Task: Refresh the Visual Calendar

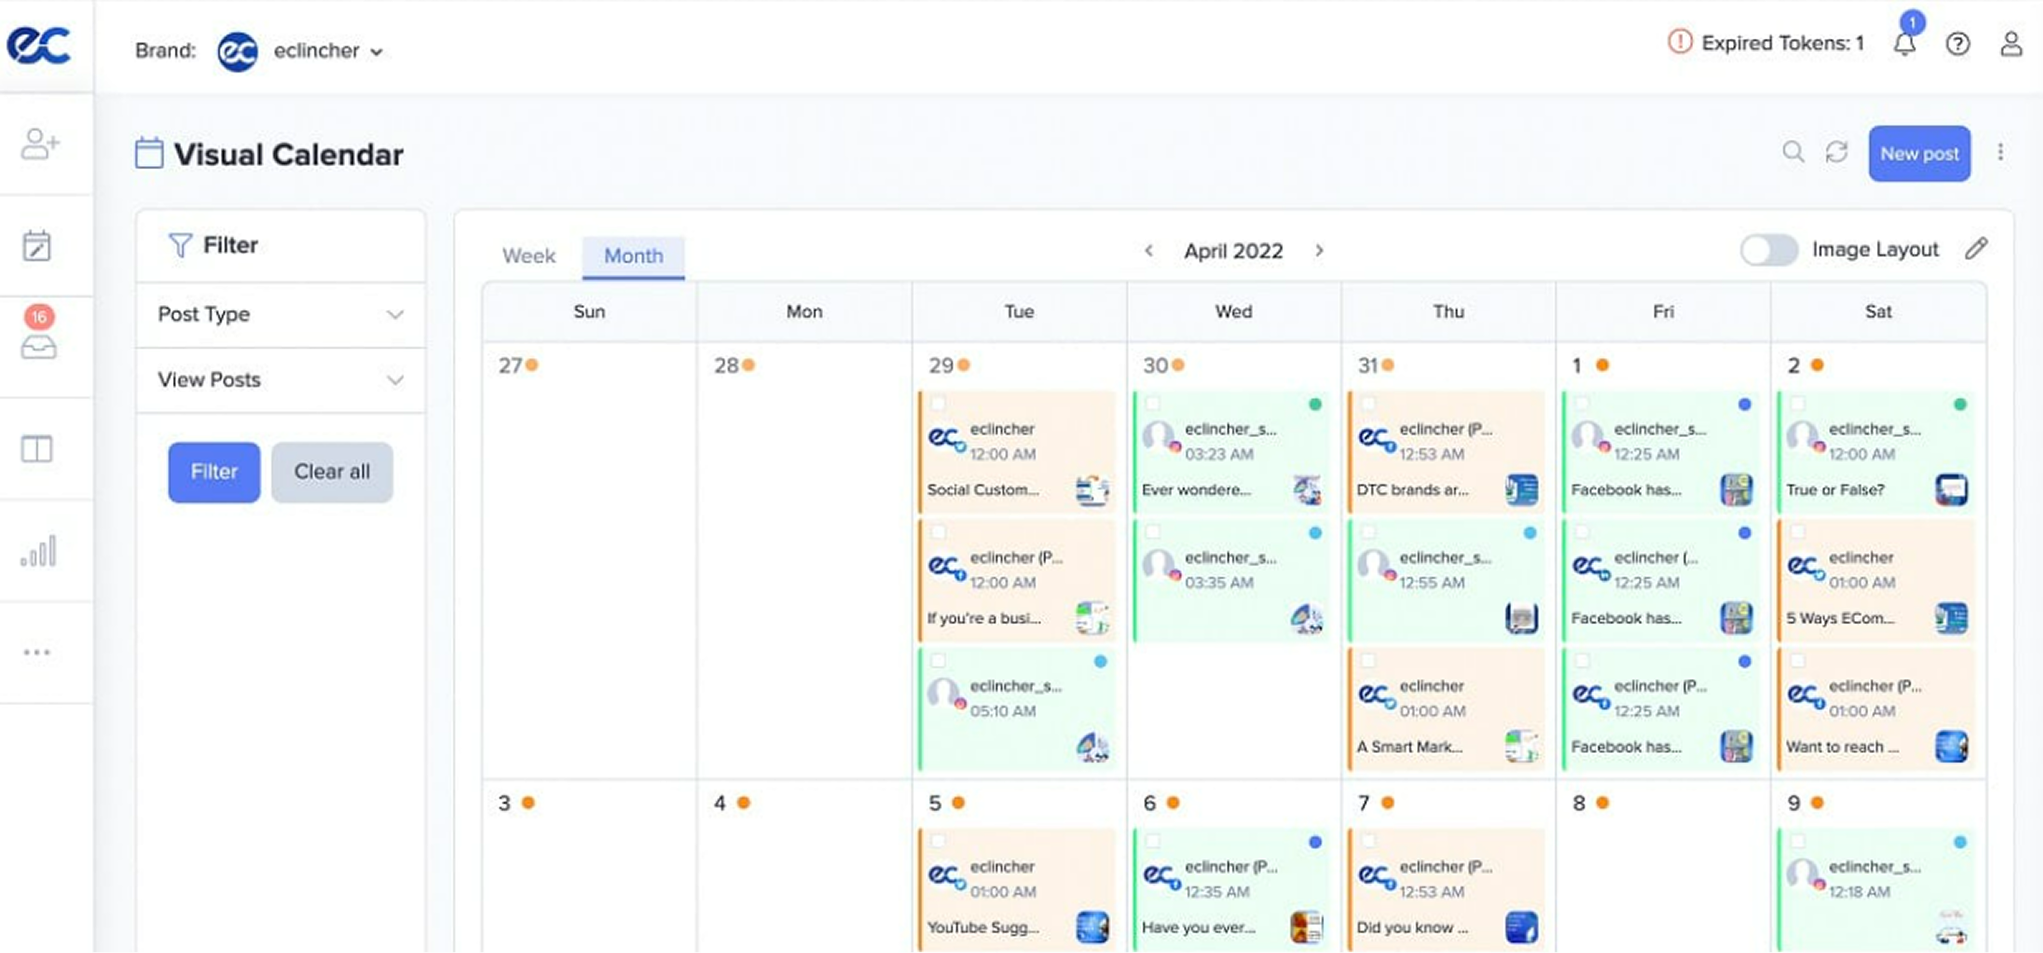Action: (1836, 152)
